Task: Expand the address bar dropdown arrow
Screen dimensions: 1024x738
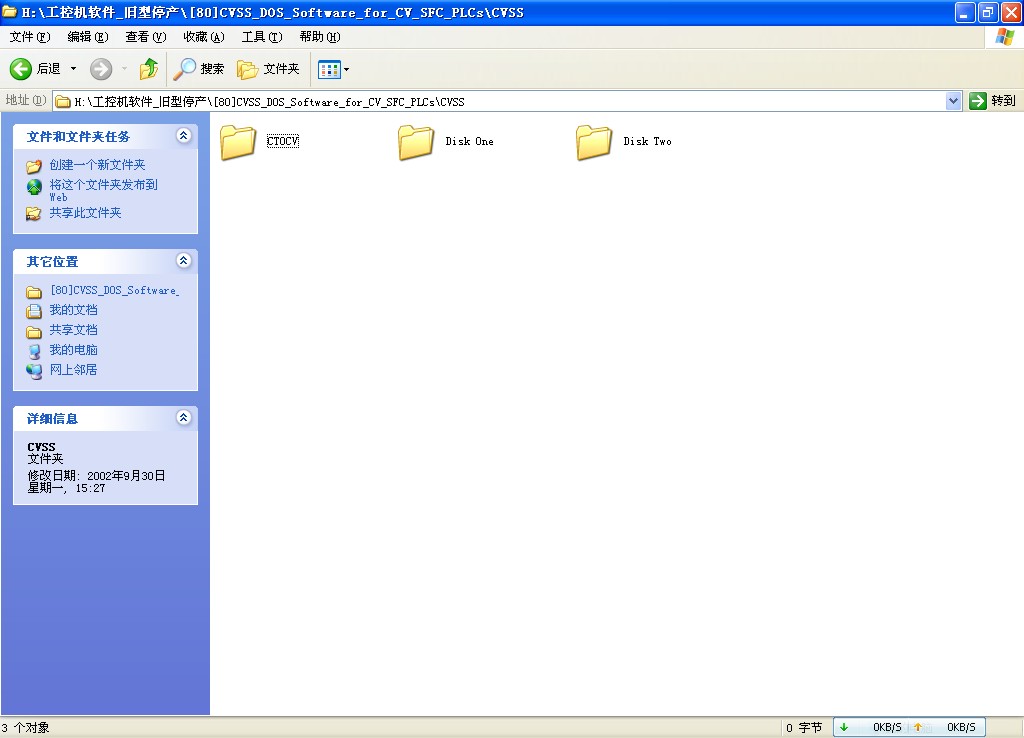Action: click(953, 101)
